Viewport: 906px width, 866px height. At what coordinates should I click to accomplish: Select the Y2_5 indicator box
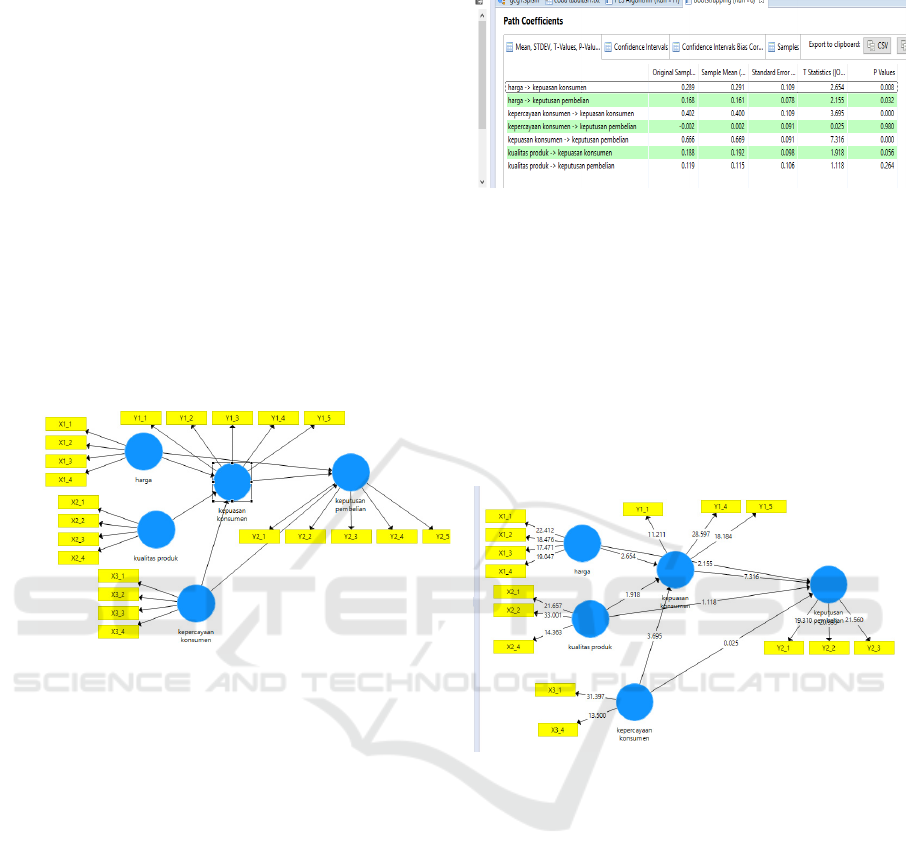point(437,537)
